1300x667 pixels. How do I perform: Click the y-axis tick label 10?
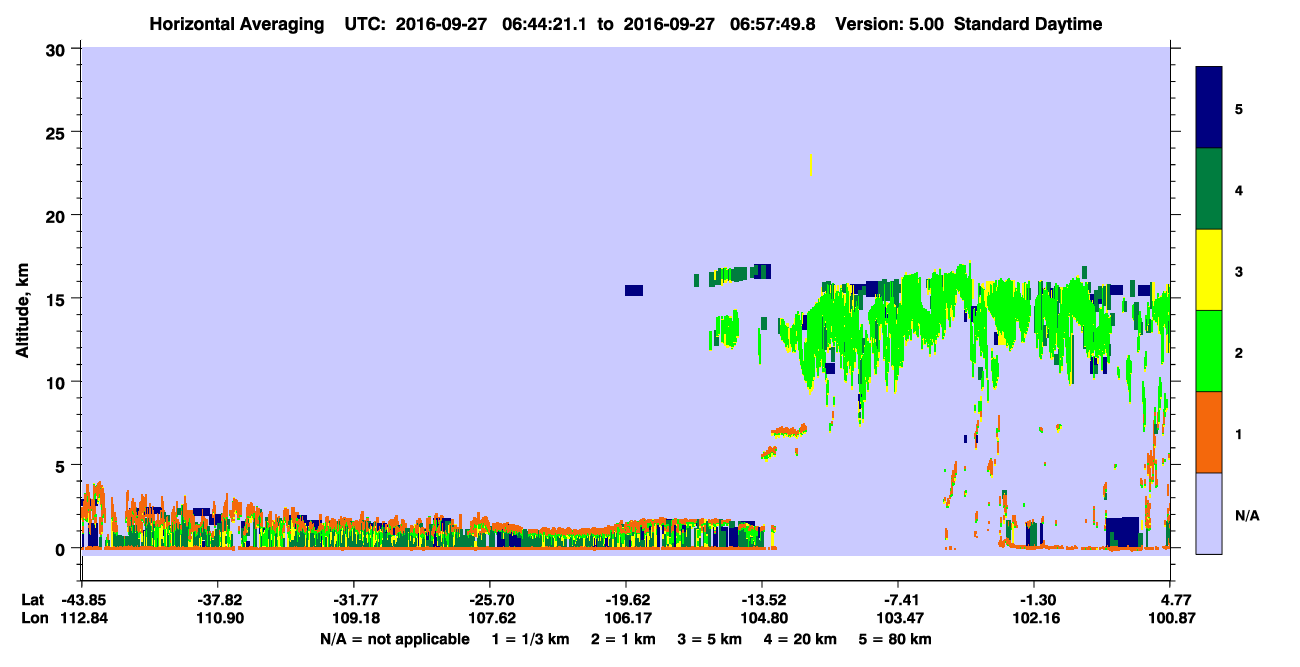[58, 382]
